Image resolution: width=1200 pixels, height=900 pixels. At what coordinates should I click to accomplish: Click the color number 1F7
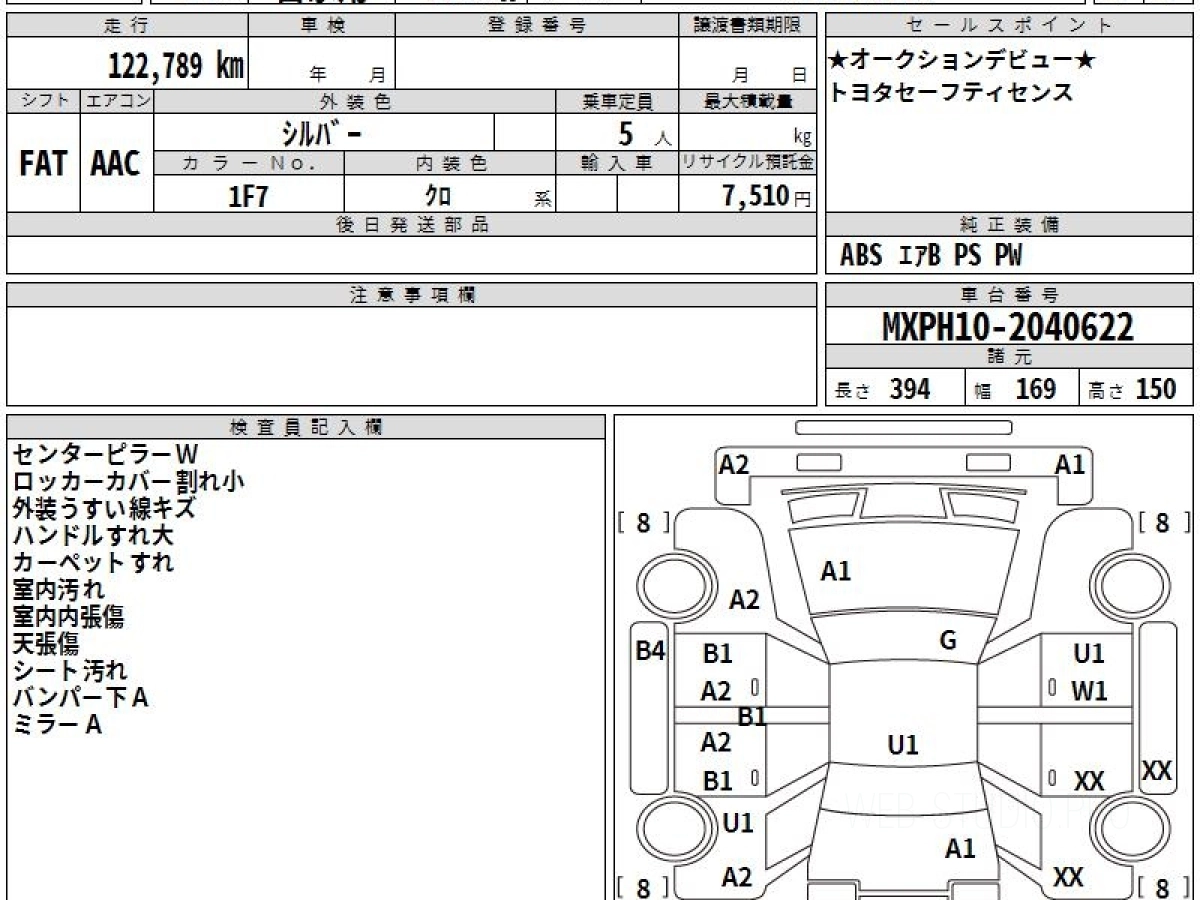tap(248, 196)
